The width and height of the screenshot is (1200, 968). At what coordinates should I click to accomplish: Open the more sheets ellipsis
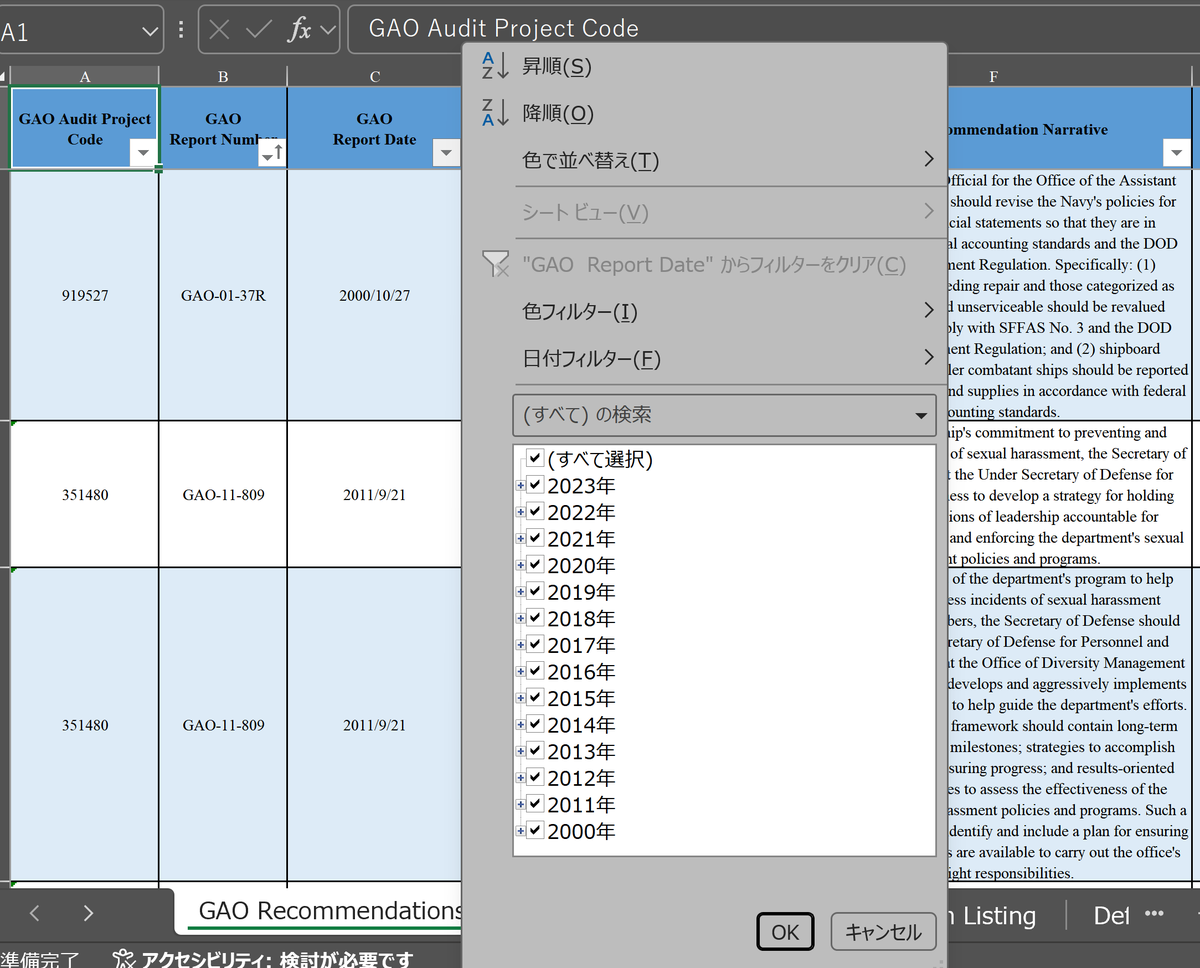(x=1153, y=914)
